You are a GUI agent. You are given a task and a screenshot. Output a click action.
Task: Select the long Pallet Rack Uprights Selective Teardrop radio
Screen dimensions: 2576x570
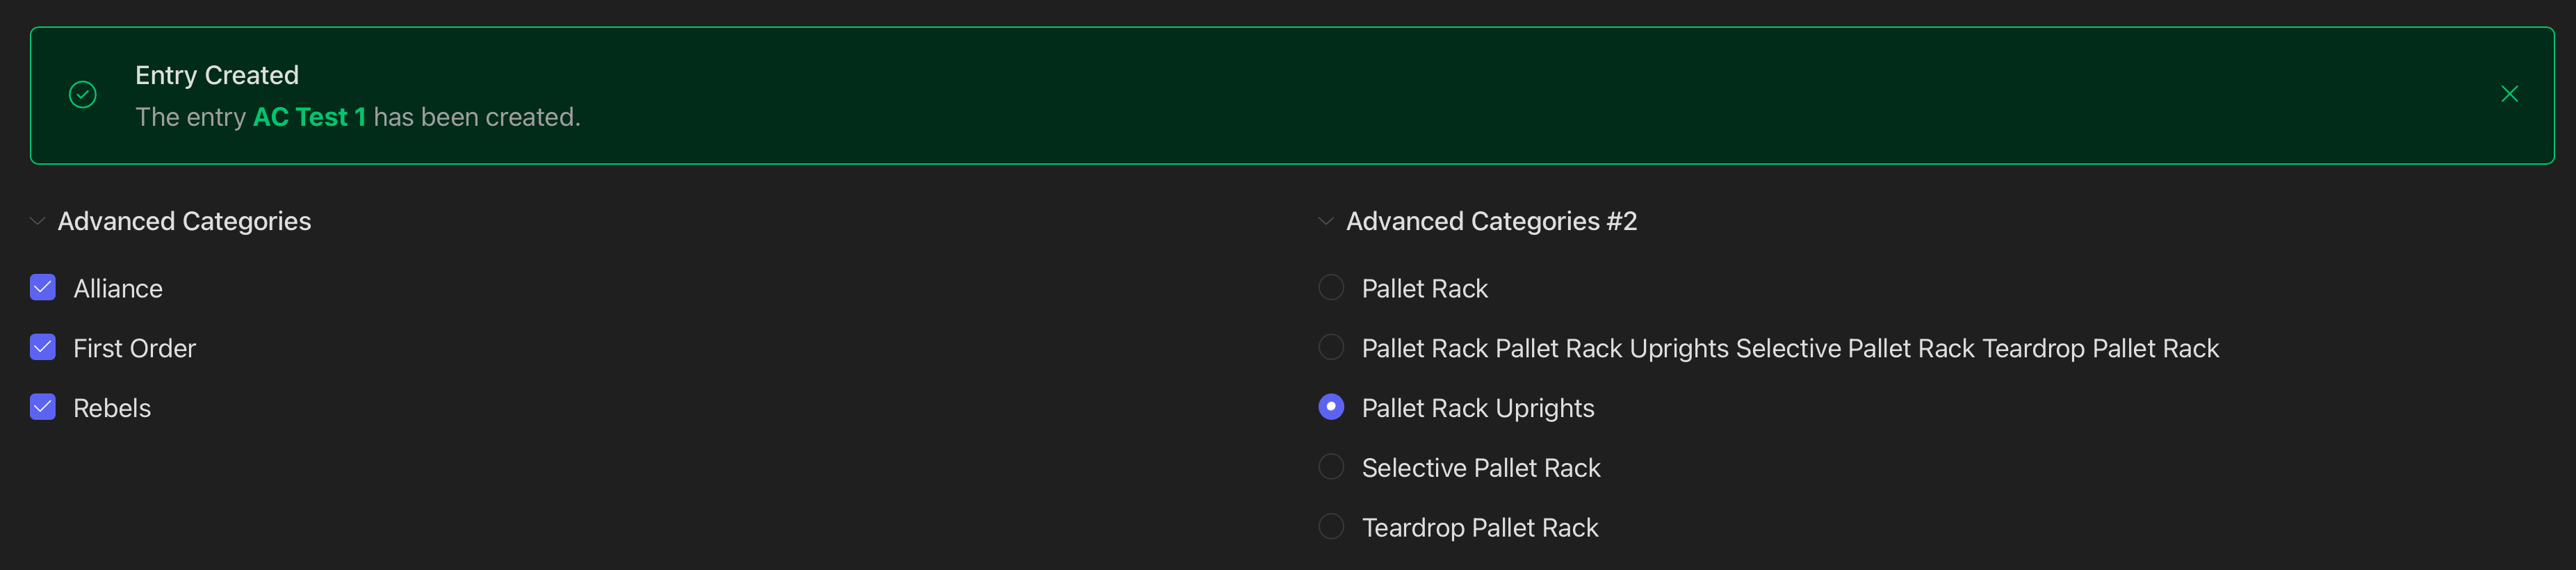(x=1331, y=348)
